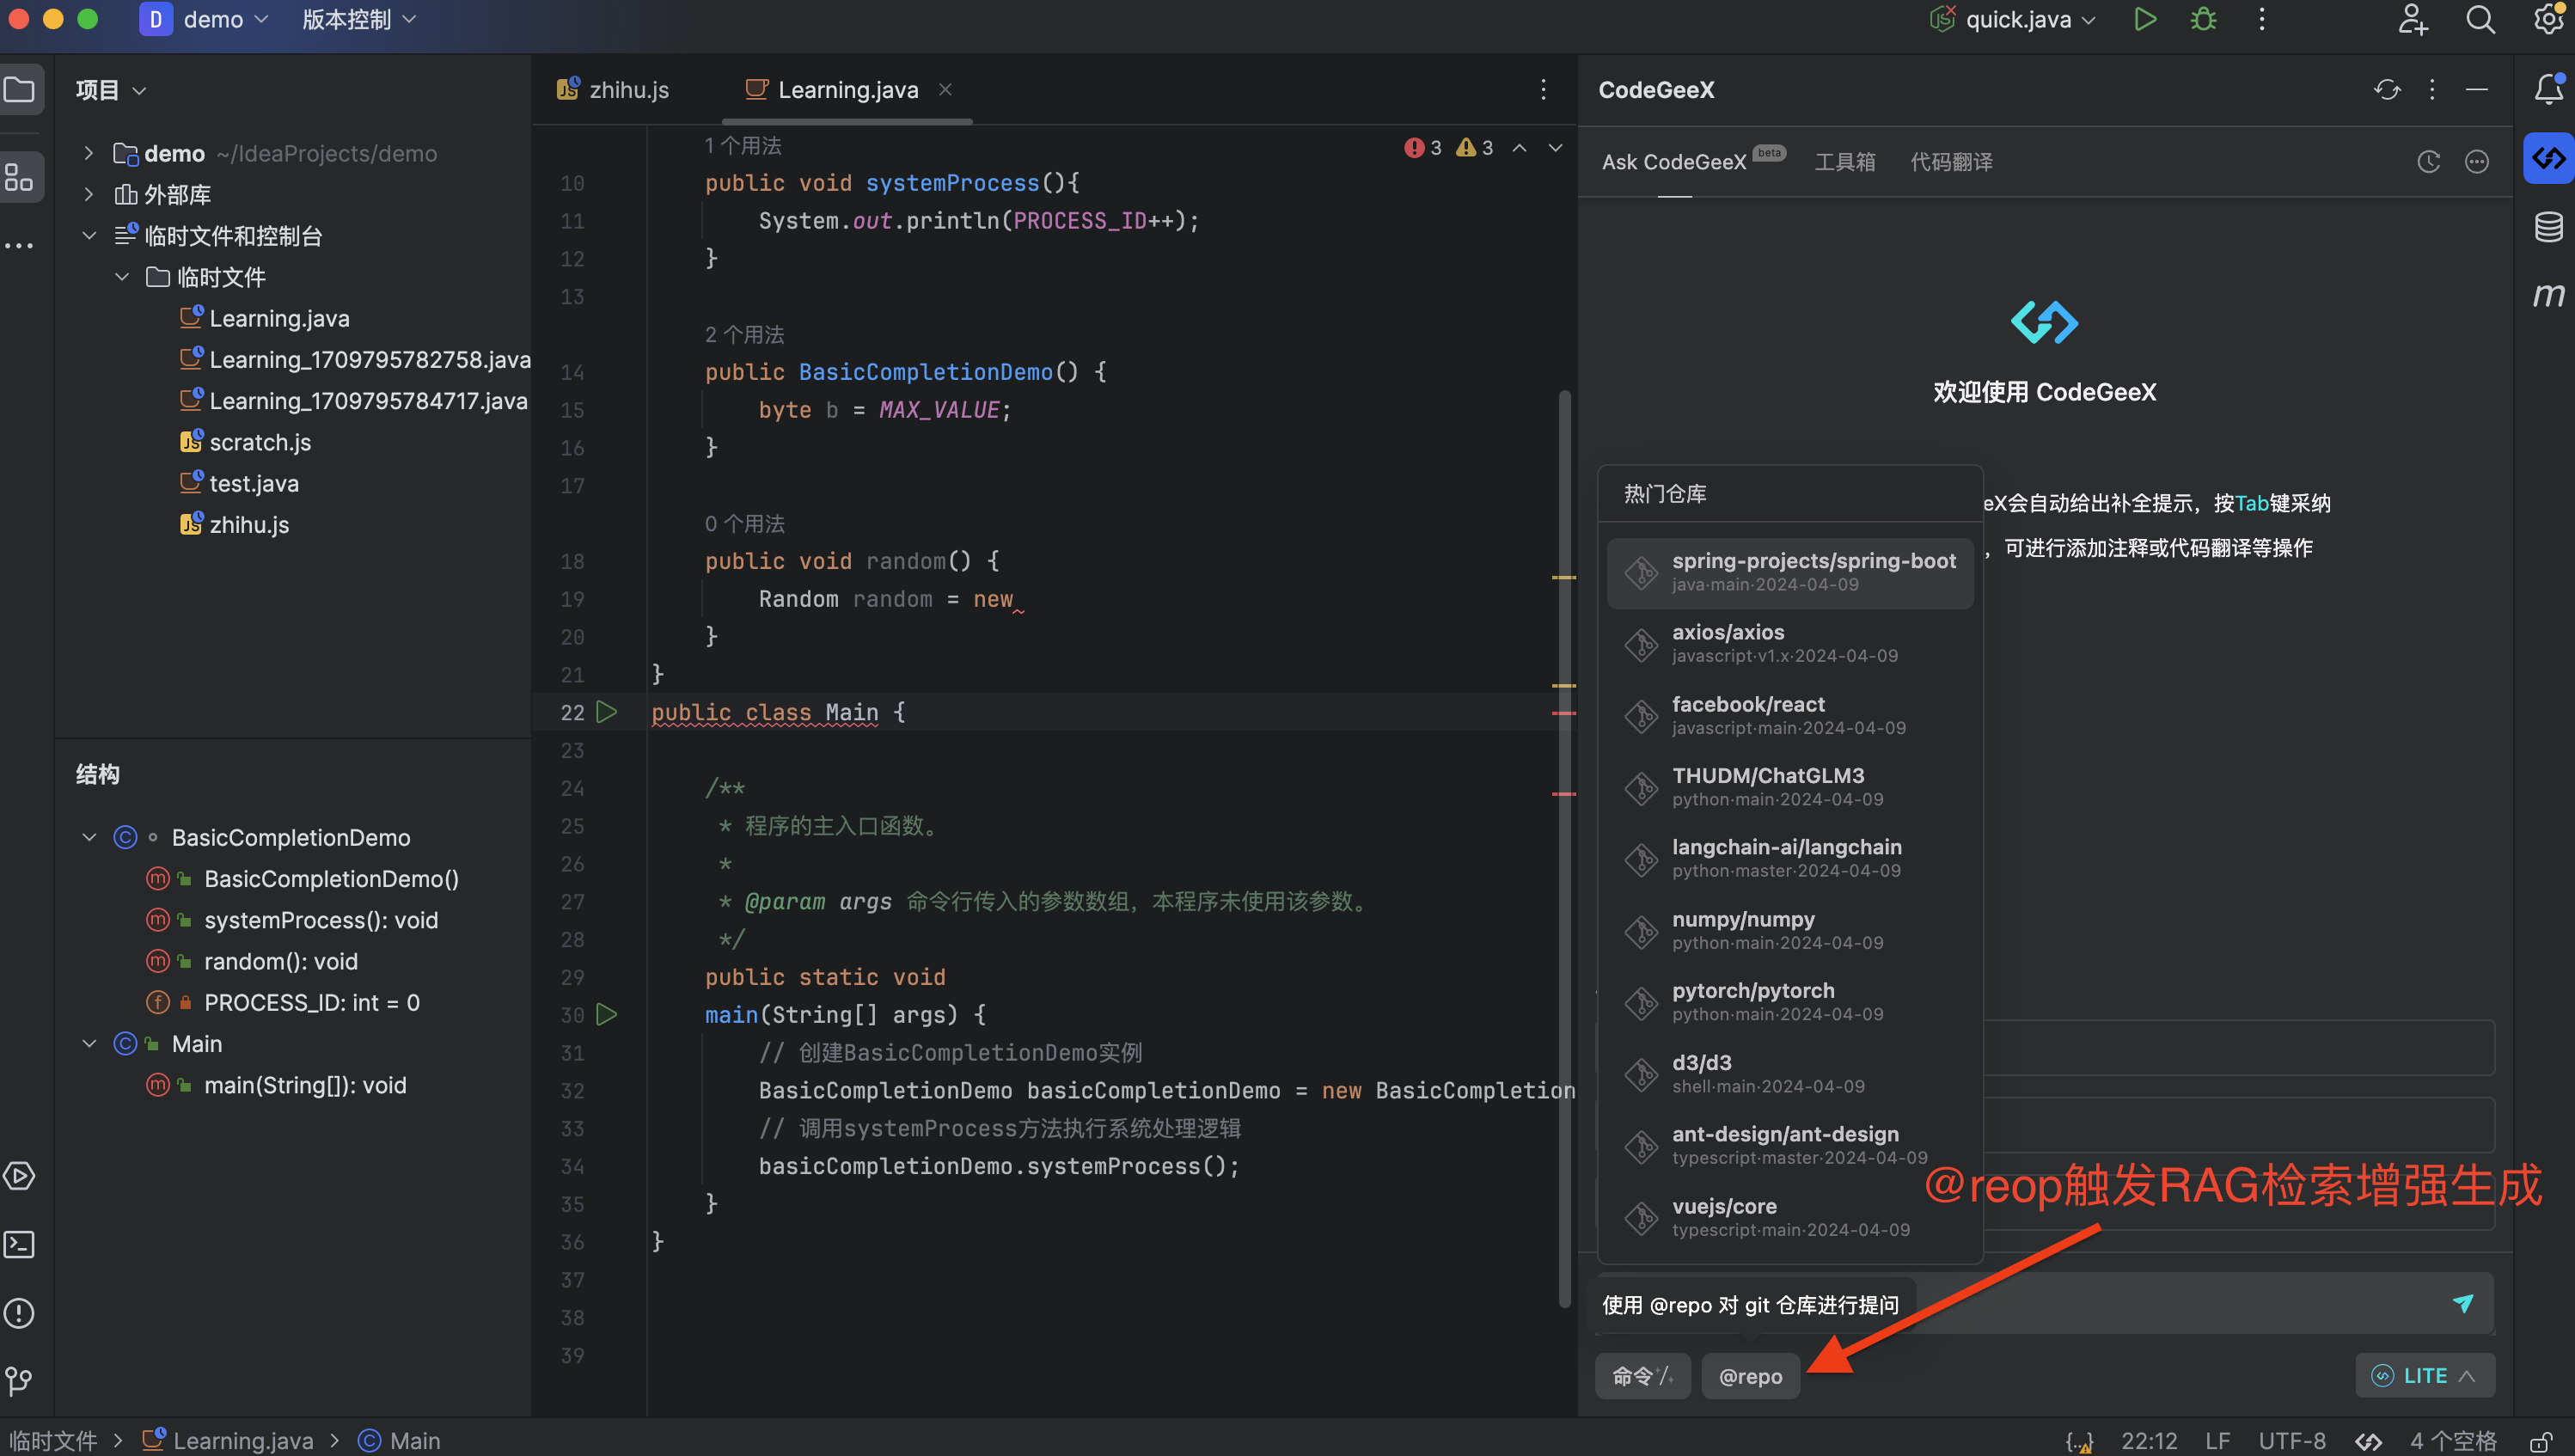Run the quick.java configuration
2575x1456 pixels.
click(2144, 20)
